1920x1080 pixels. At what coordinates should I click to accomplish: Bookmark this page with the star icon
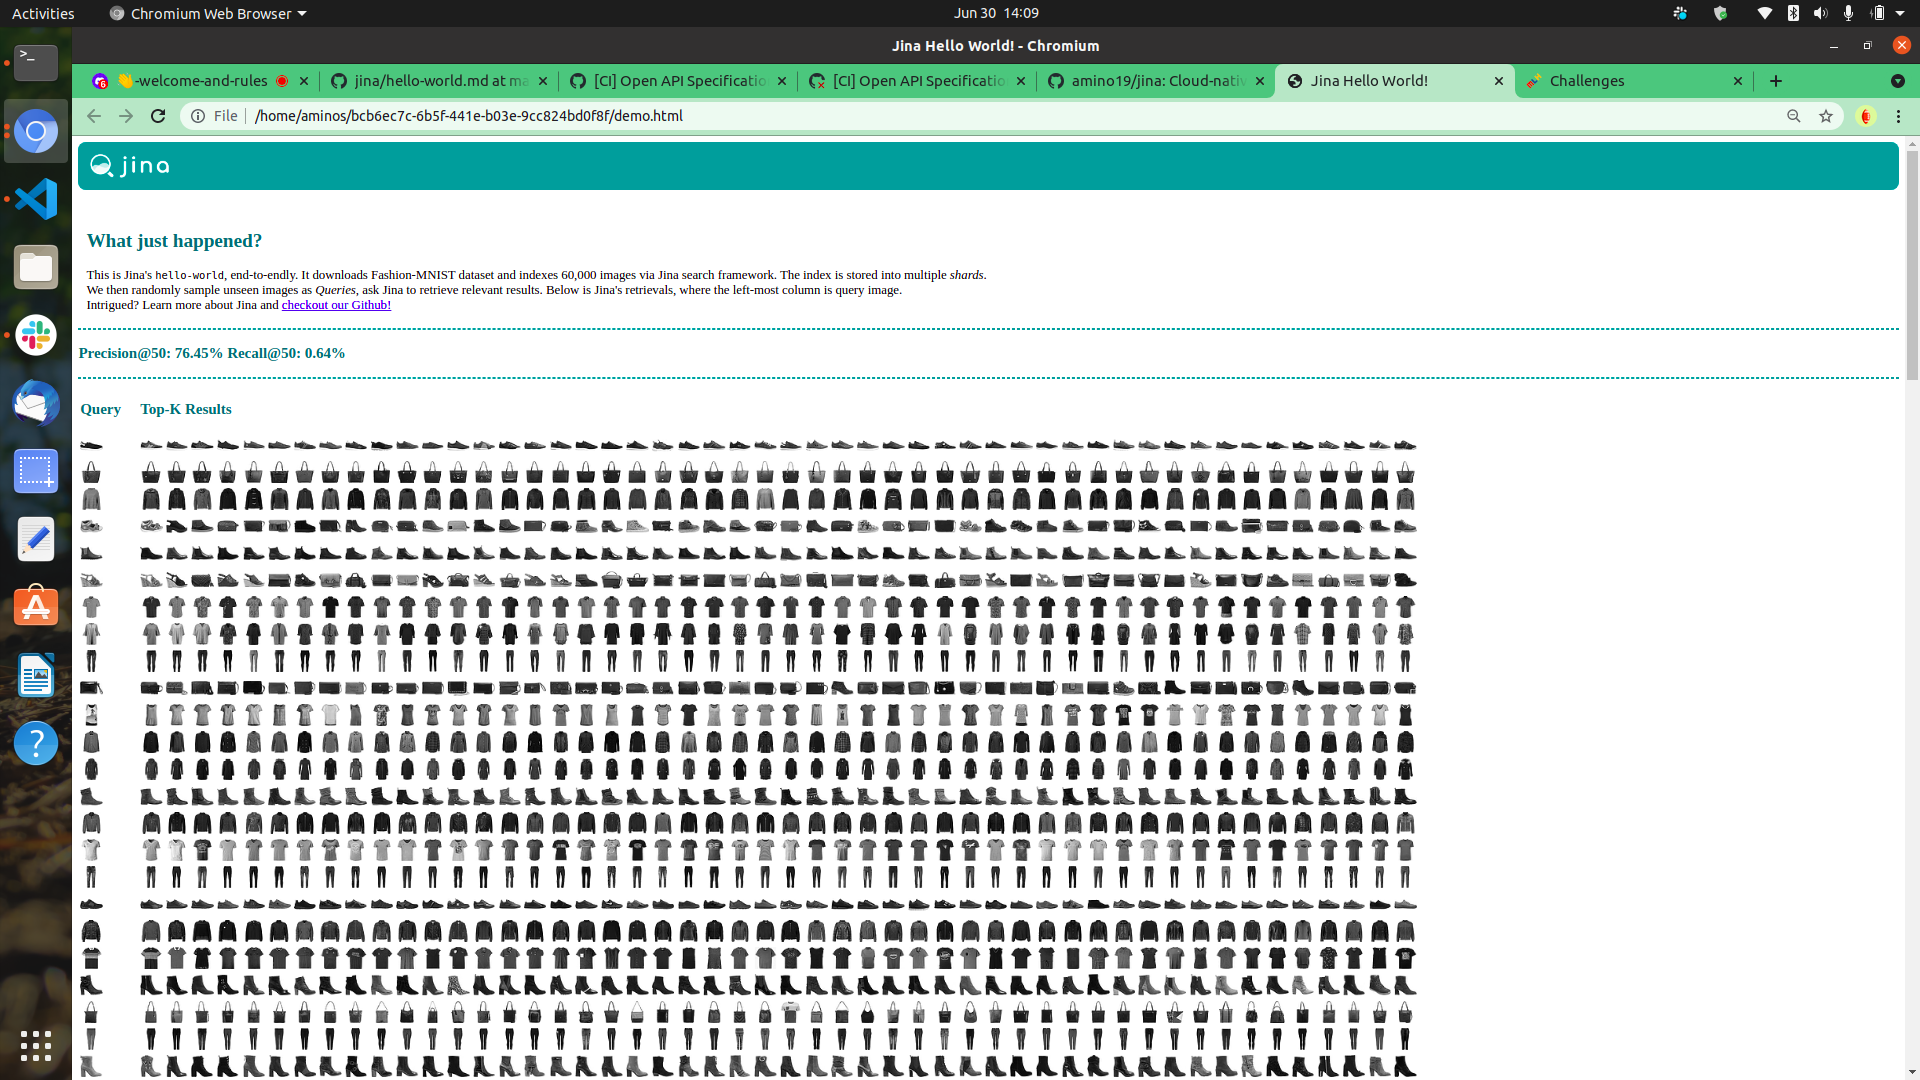[x=1826, y=116]
